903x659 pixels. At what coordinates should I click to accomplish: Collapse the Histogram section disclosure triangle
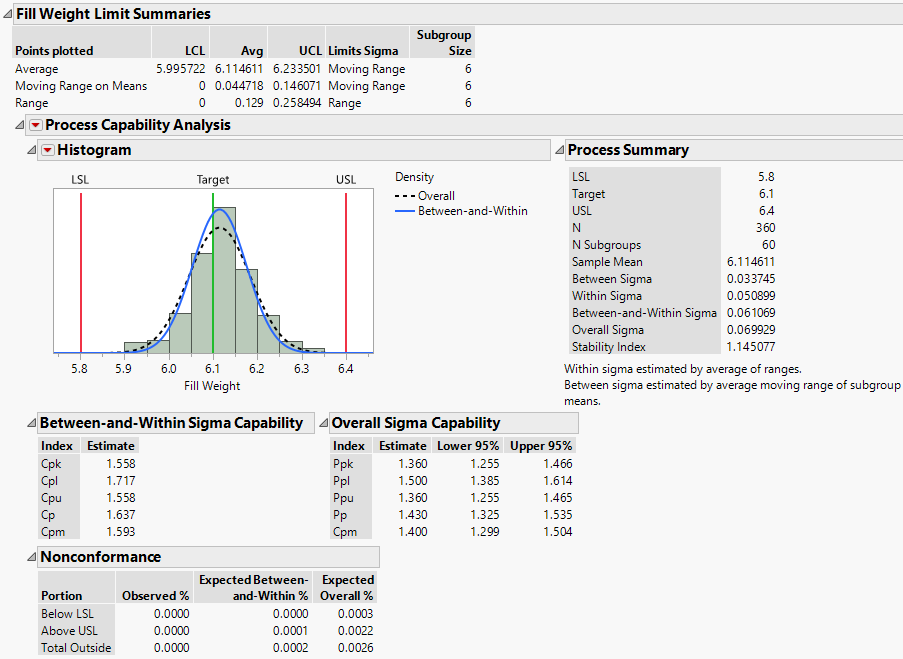point(30,151)
